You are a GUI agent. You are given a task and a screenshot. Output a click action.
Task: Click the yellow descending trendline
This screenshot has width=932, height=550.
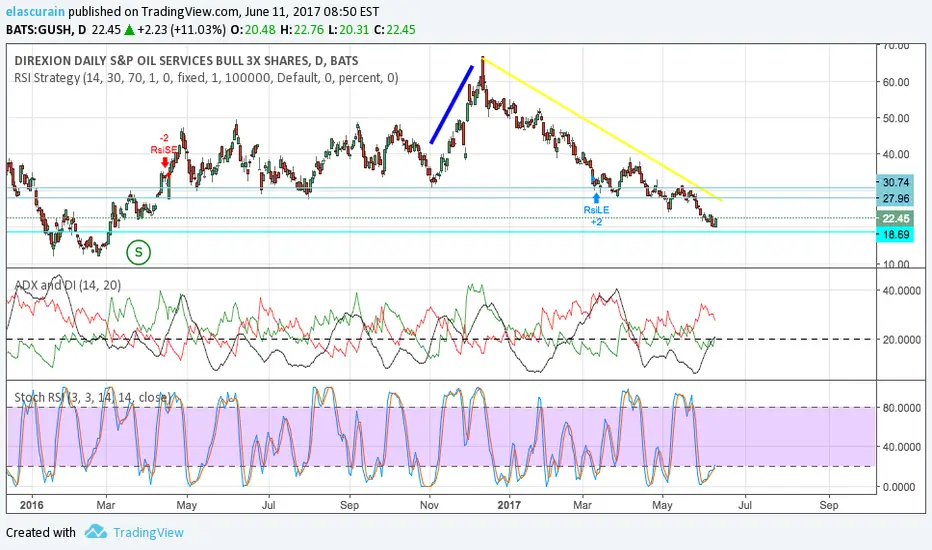pos(602,128)
